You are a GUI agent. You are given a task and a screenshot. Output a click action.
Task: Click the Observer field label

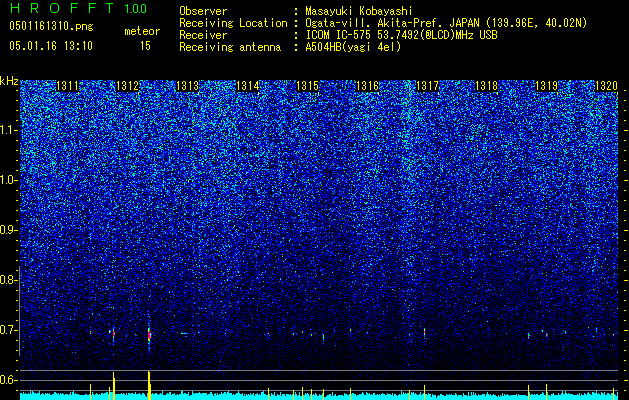(x=203, y=11)
